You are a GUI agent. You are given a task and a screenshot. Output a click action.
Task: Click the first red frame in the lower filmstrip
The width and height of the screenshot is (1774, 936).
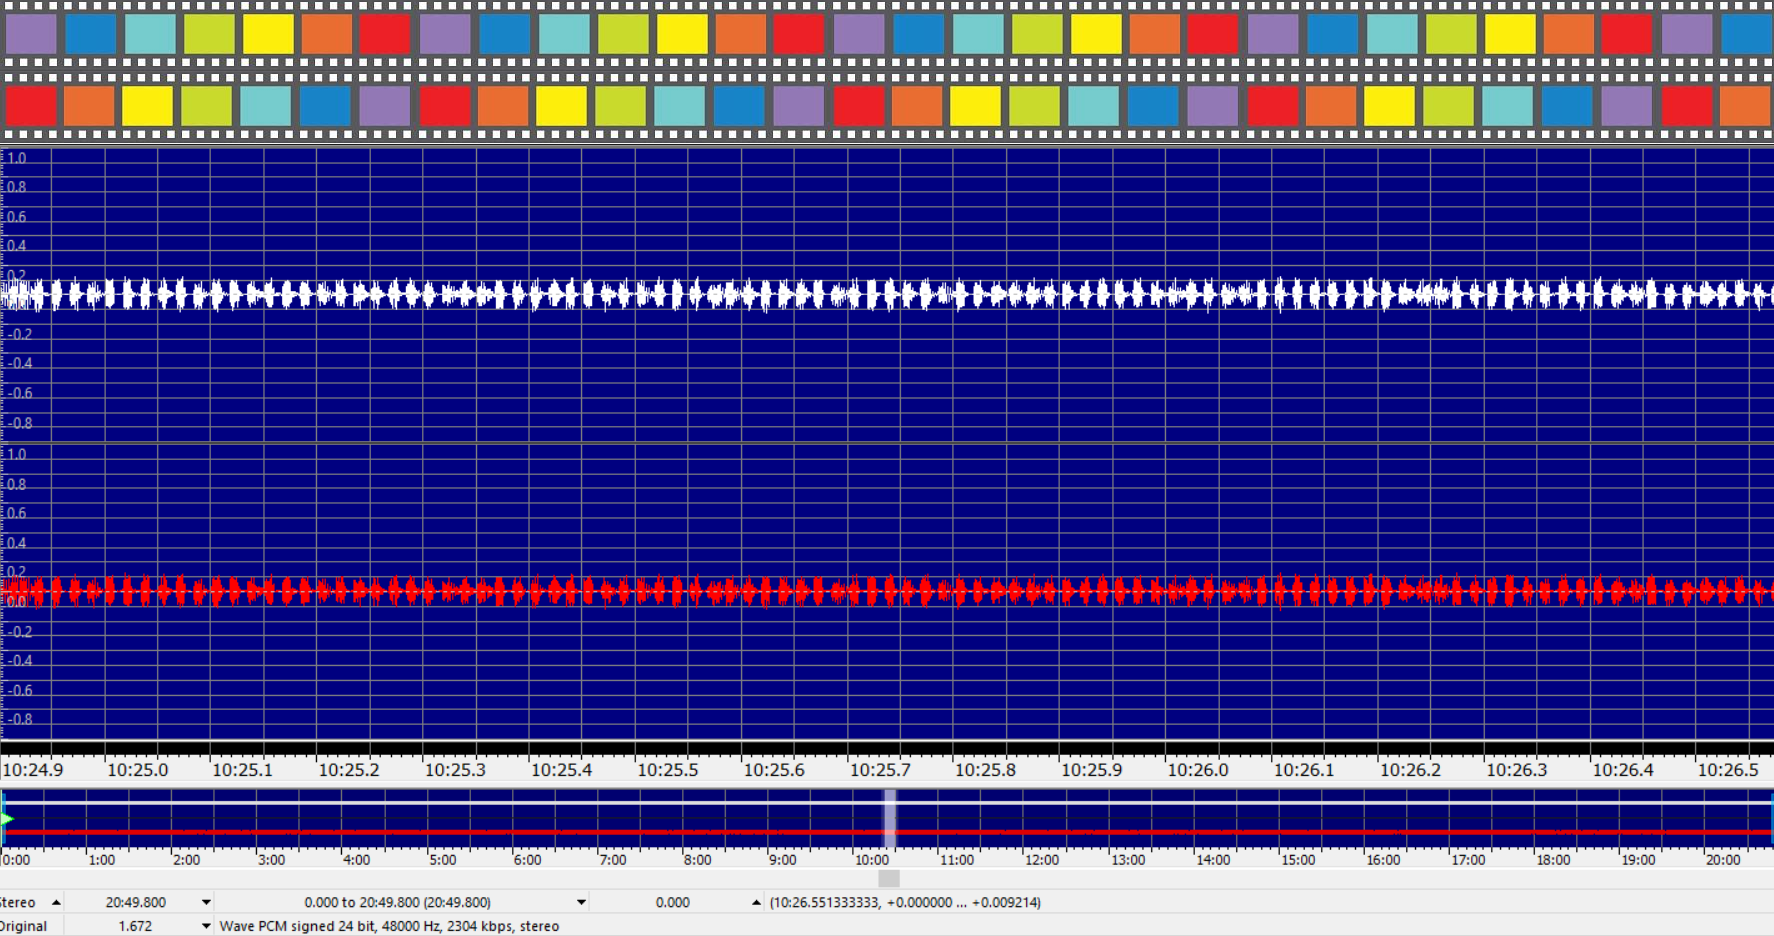click(x=31, y=105)
